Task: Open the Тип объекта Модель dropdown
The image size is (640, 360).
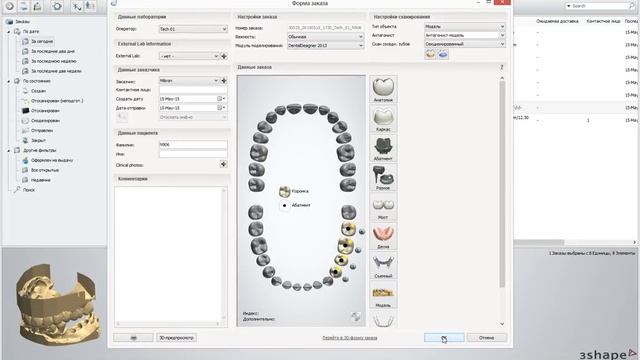Action: (x=464, y=27)
